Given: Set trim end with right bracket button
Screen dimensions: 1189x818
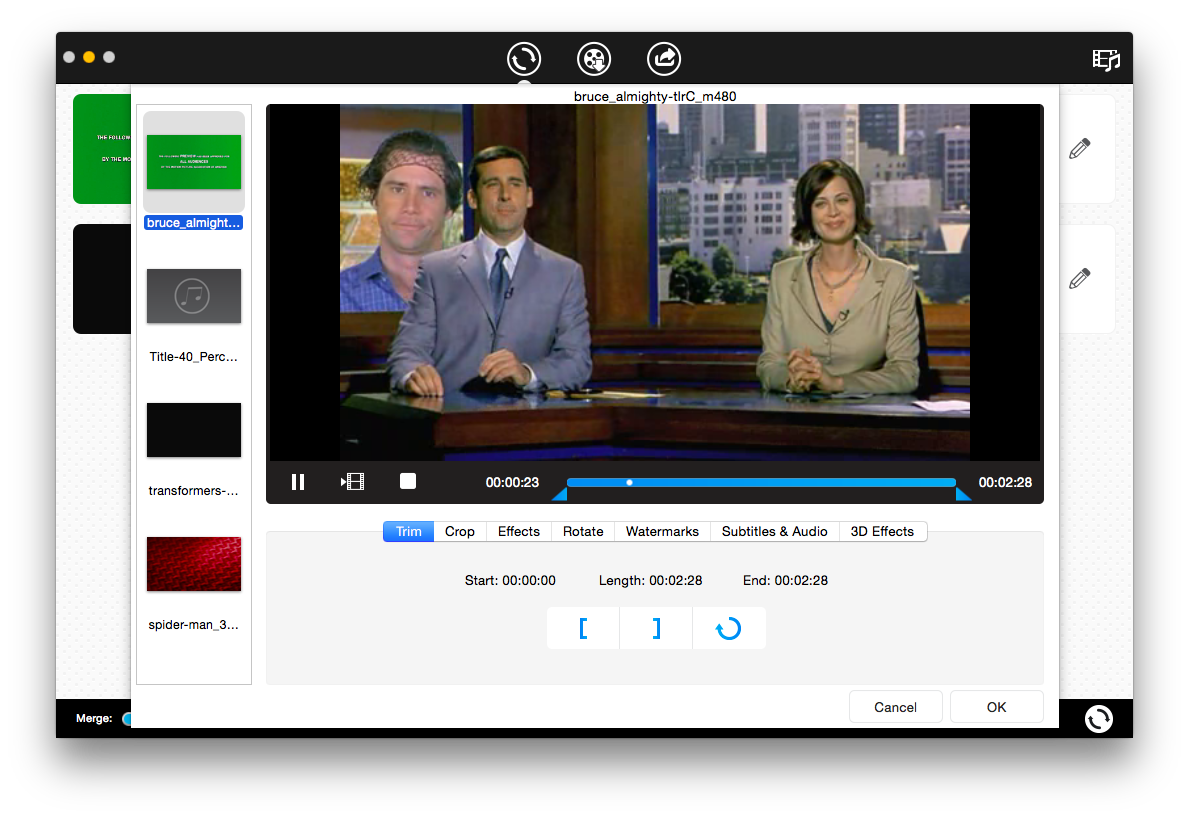Looking at the screenshot, I should [x=656, y=628].
